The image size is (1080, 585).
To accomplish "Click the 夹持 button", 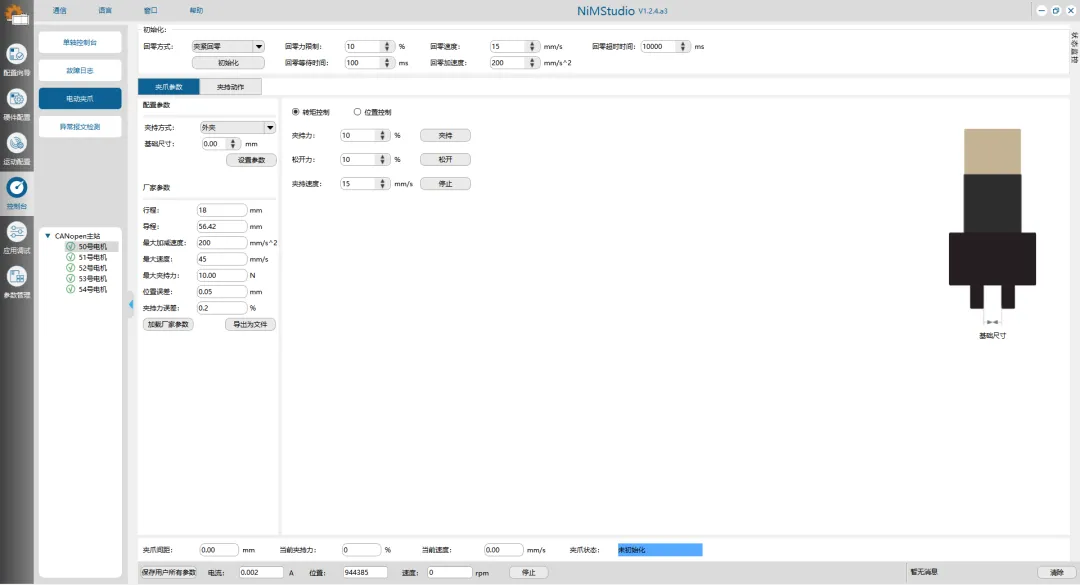I will (446, 136).
